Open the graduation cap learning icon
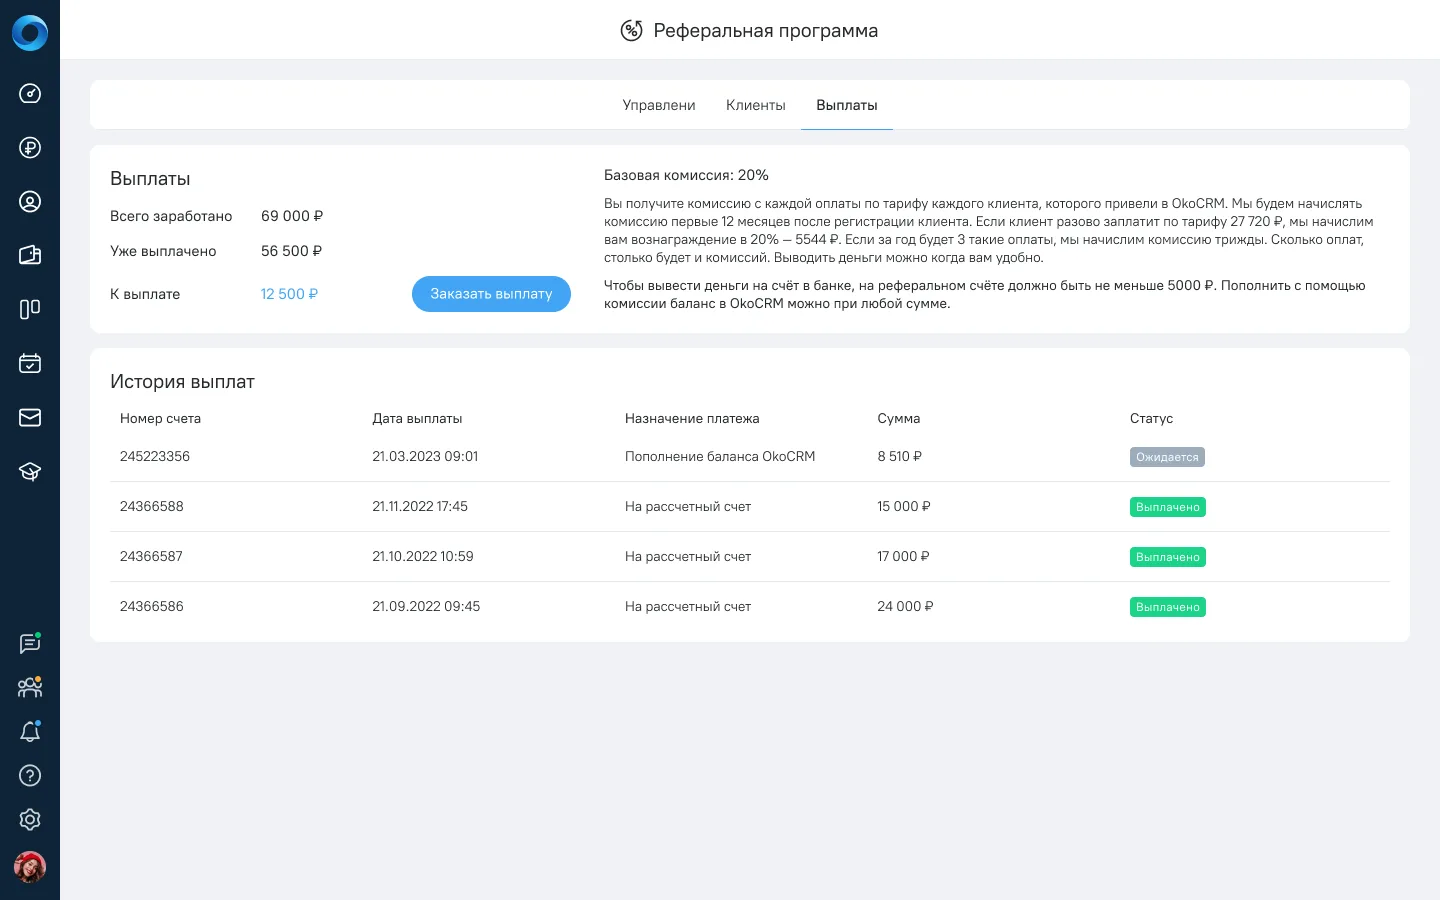The image size is (1440, 900). coord(30,471)
